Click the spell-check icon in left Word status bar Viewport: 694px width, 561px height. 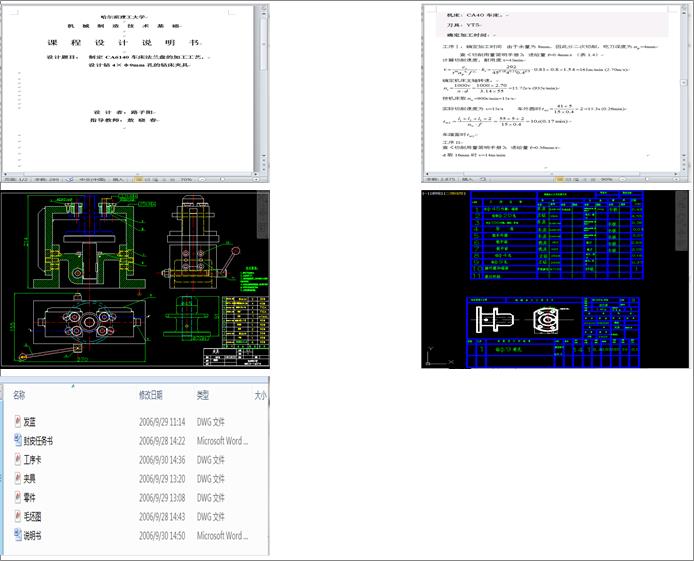pos(69,180)
